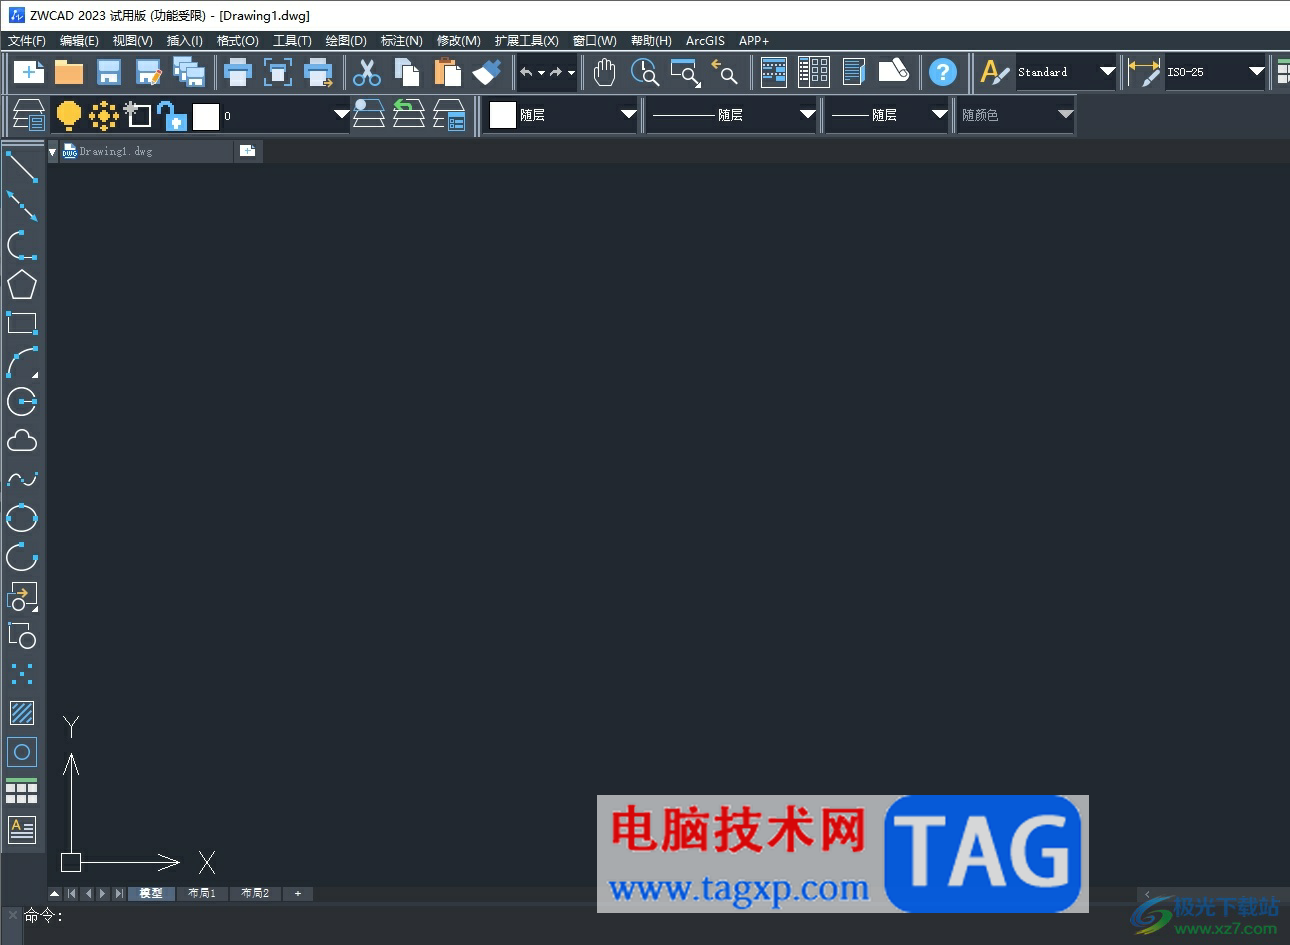Viewport: 1290px width, 945px height.
Task: Select Zoom Window tool
Action: tap(685, 72)
